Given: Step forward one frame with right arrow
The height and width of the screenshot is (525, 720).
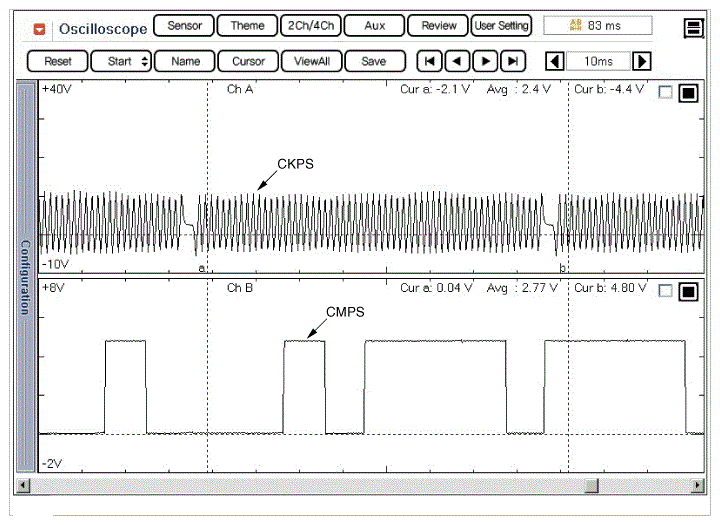Looking at the screenshot, I should pyautogui.click(x=485, y=61).
